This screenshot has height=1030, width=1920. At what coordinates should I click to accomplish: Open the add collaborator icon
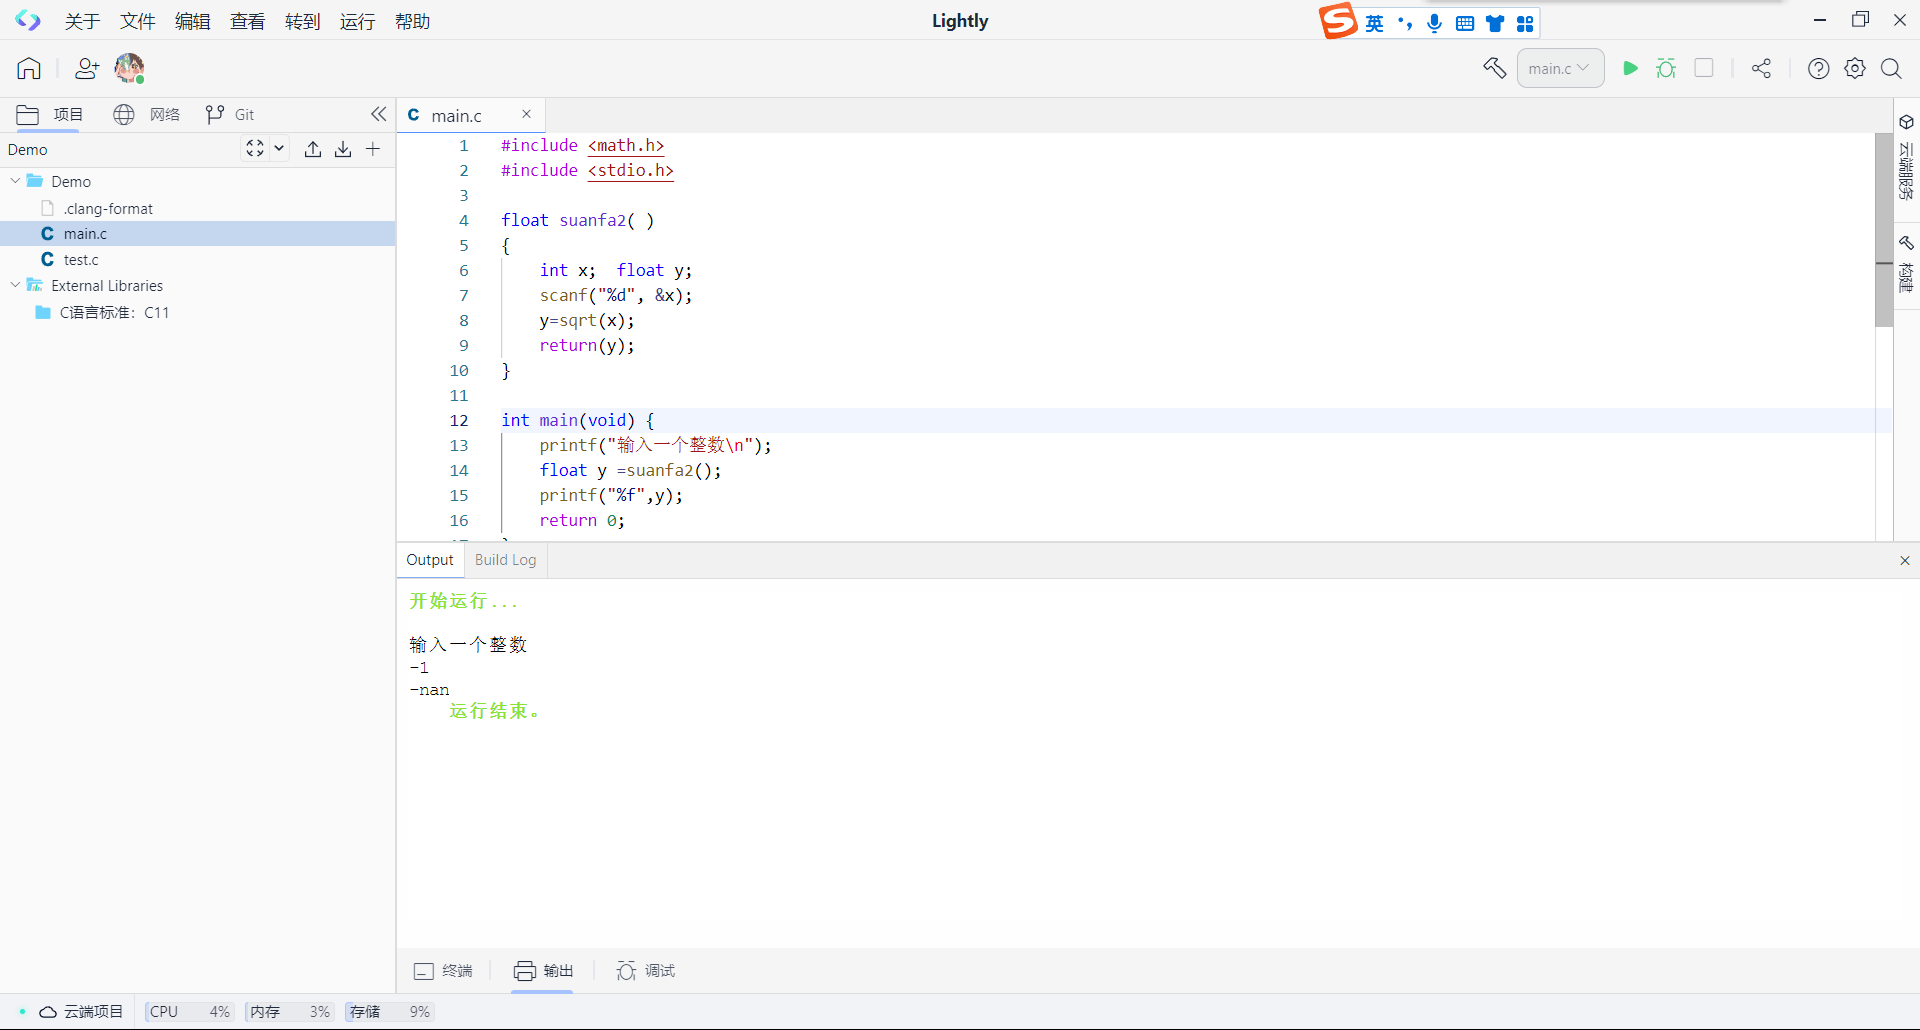(x=87, y=68)
